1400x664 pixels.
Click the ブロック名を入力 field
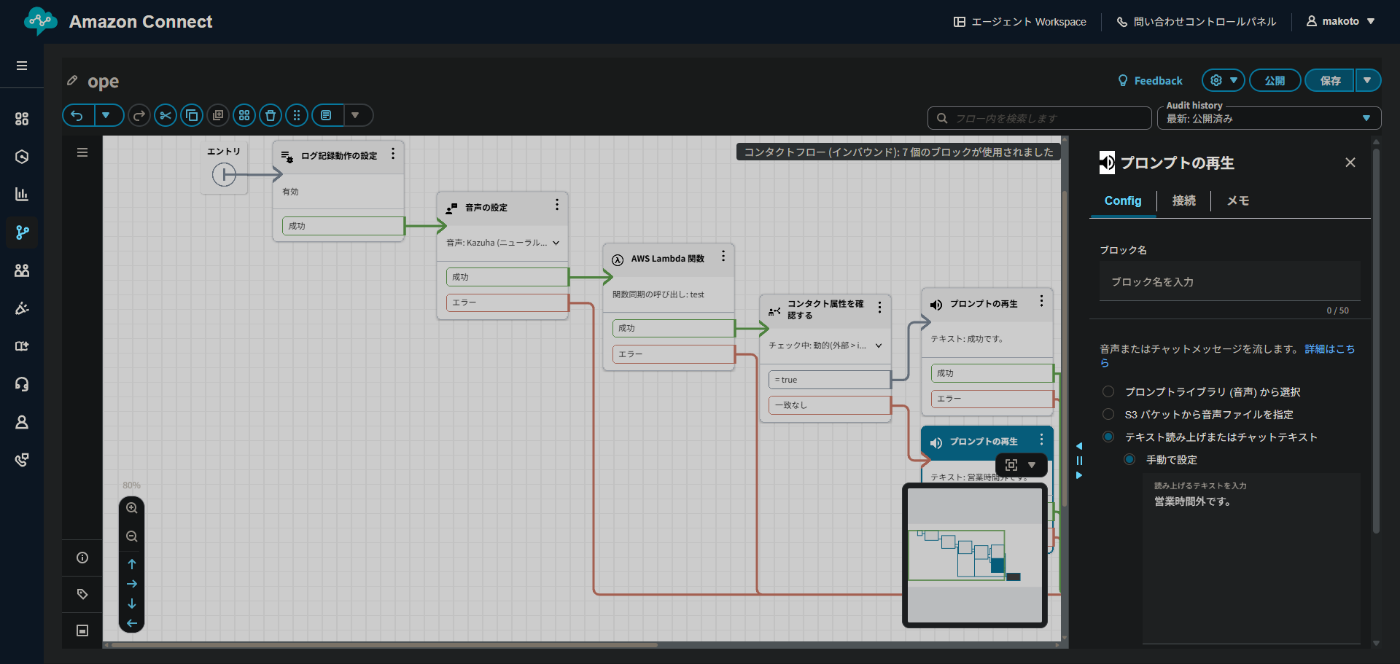click(x=1230, y=282)
